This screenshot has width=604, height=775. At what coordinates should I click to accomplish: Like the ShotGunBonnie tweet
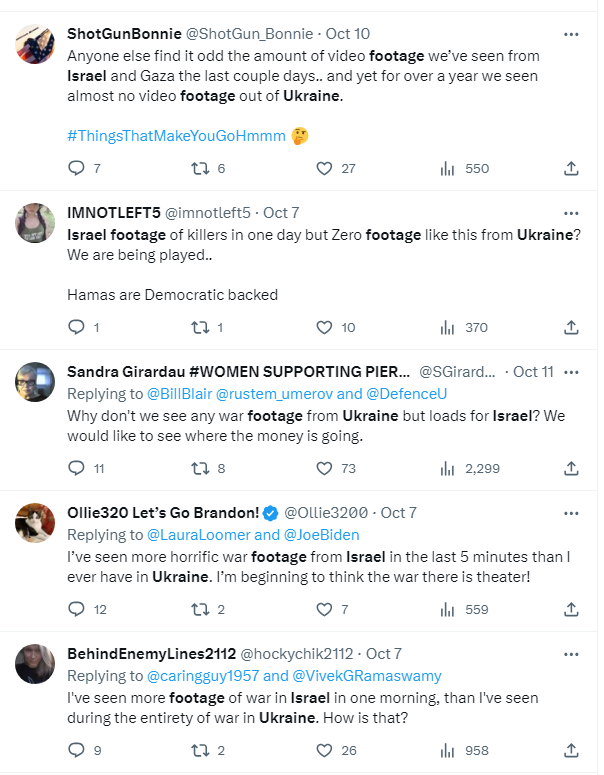[x=324, y=168]
